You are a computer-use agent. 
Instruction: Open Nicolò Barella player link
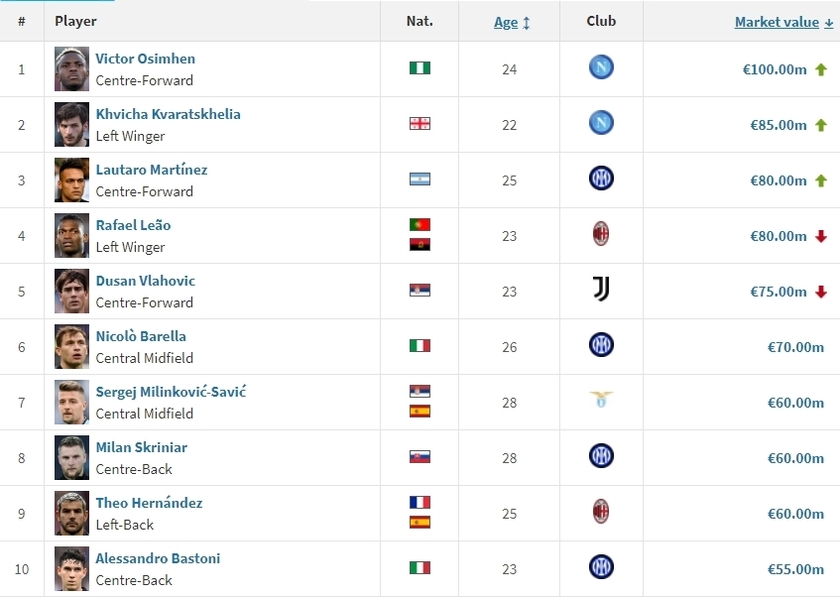click(x=141, y=336)
